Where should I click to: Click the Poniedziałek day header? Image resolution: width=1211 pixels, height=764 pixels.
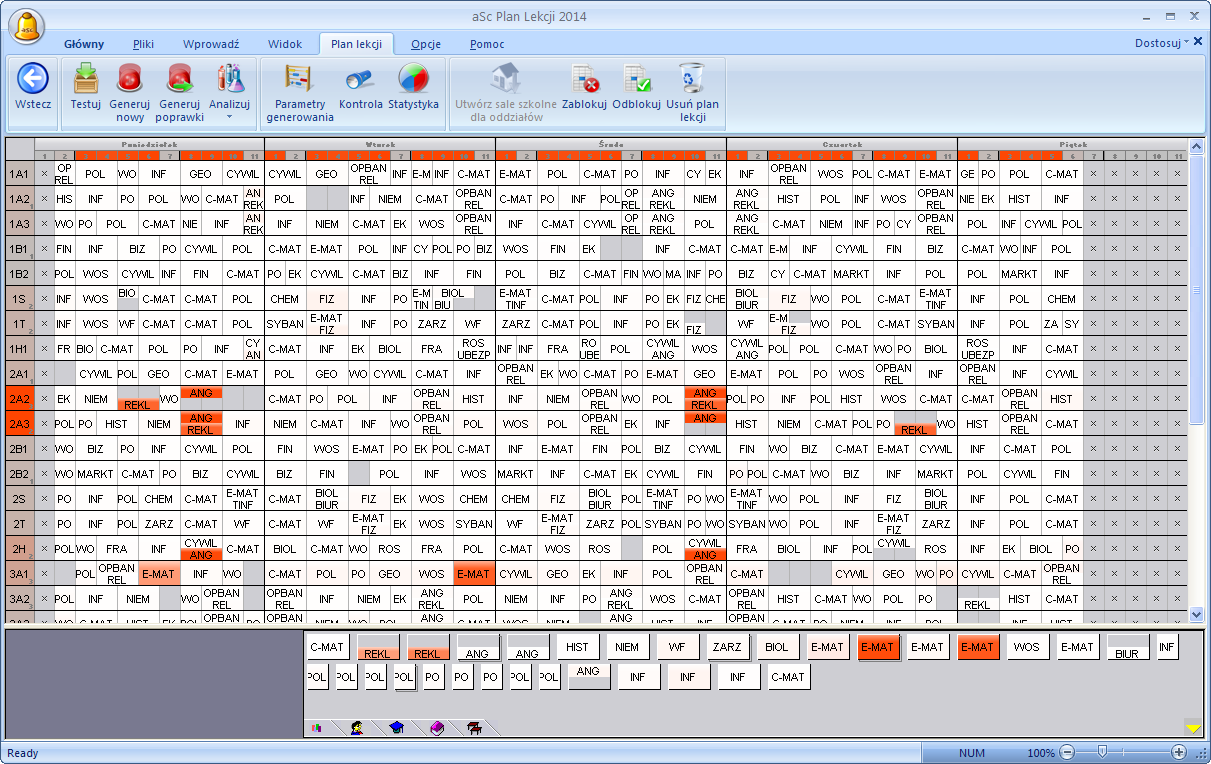coord(150,144)
